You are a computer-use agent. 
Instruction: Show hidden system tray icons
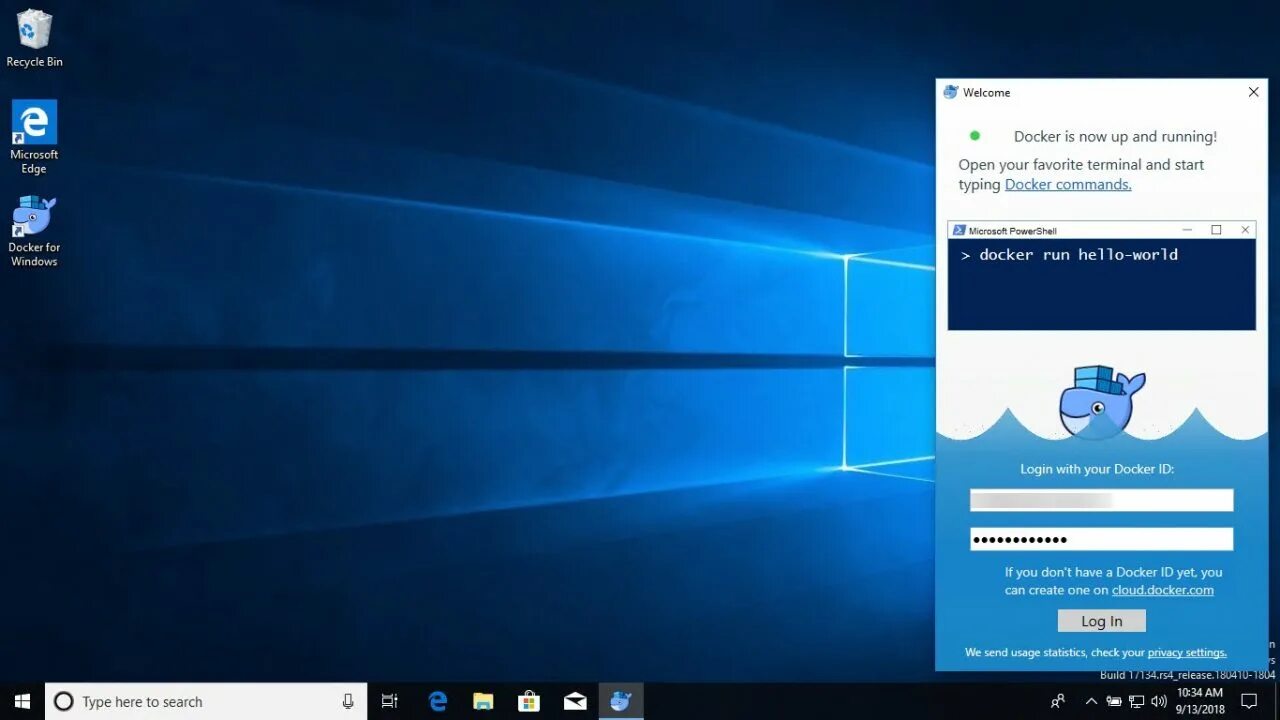[1091, 701]
